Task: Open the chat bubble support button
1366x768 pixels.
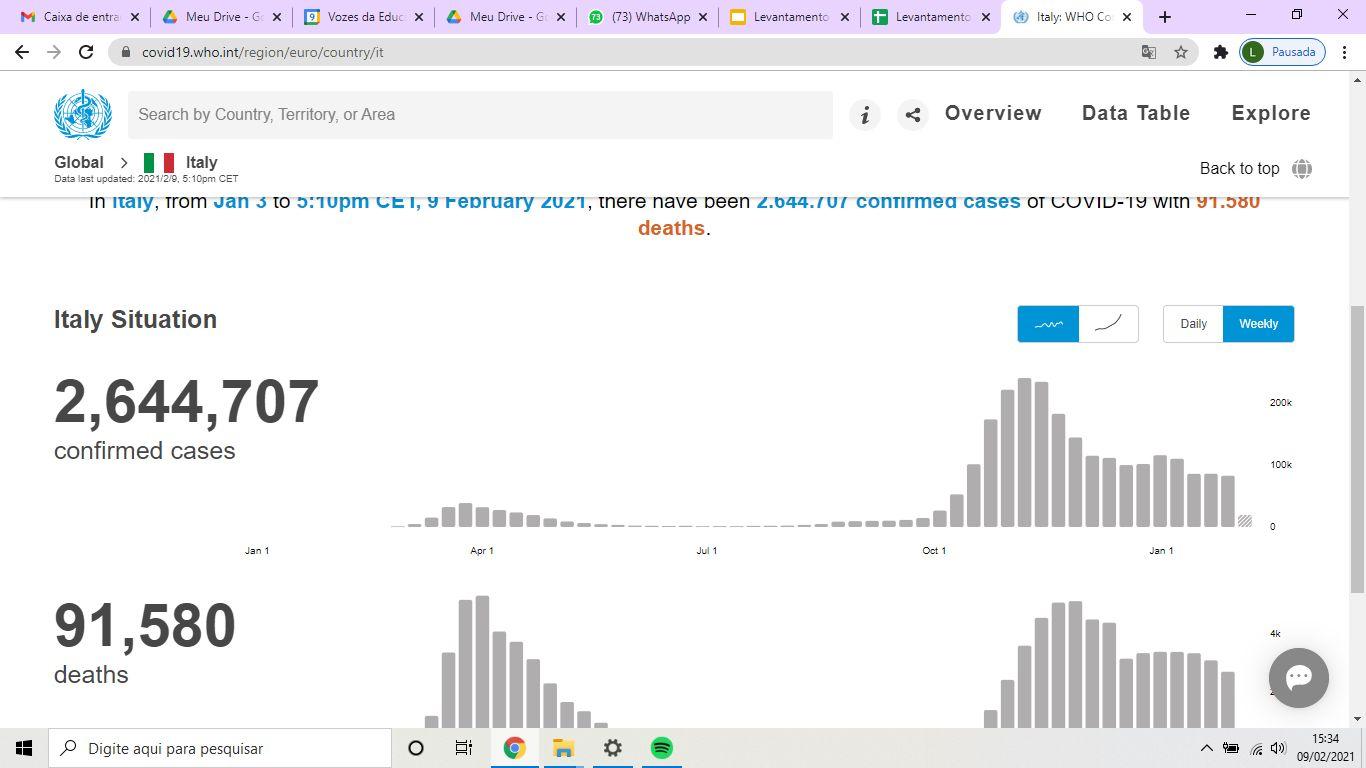Action: pyautogui.click(x=1298, y=678)
